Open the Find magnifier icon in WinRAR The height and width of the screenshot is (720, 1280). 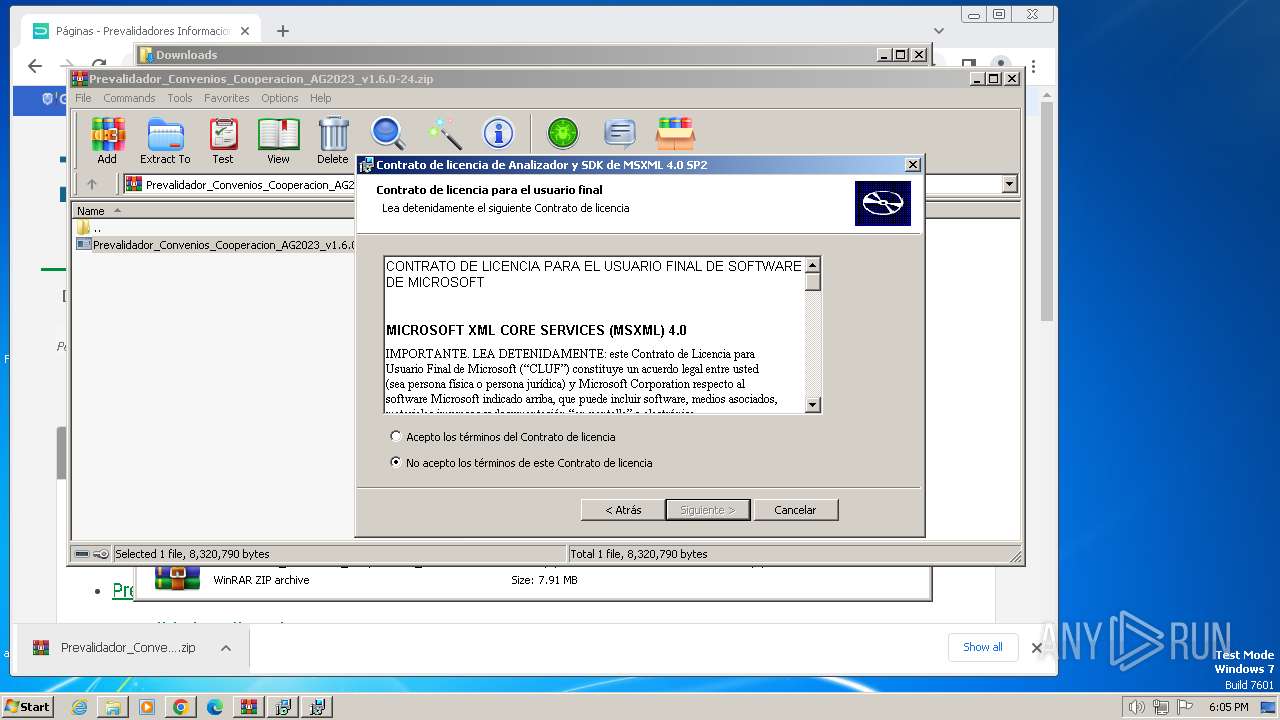[388, 133]
